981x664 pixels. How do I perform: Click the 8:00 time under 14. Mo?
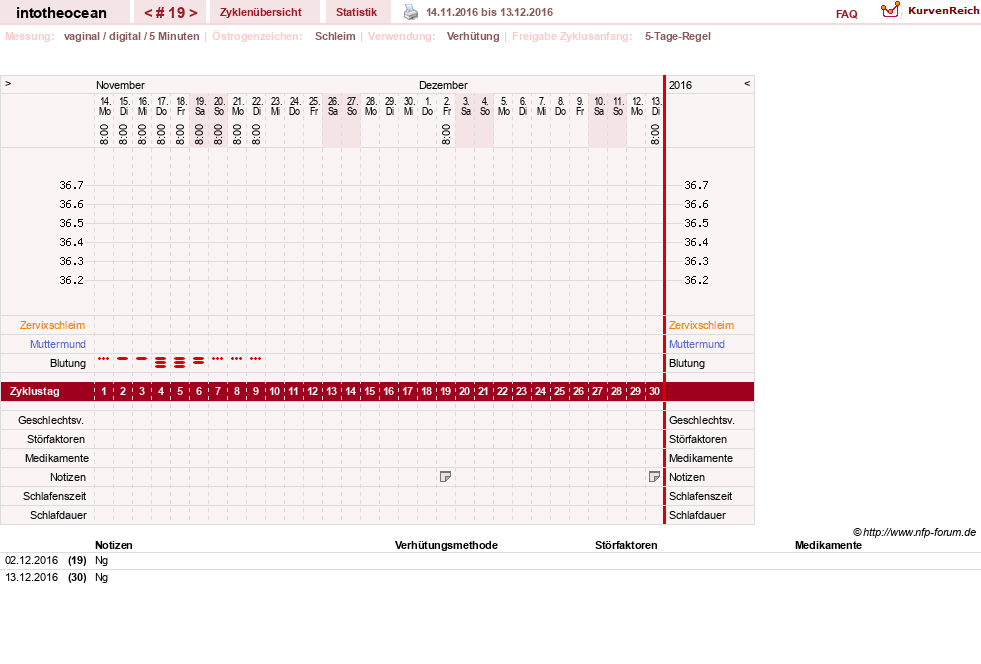104,134
